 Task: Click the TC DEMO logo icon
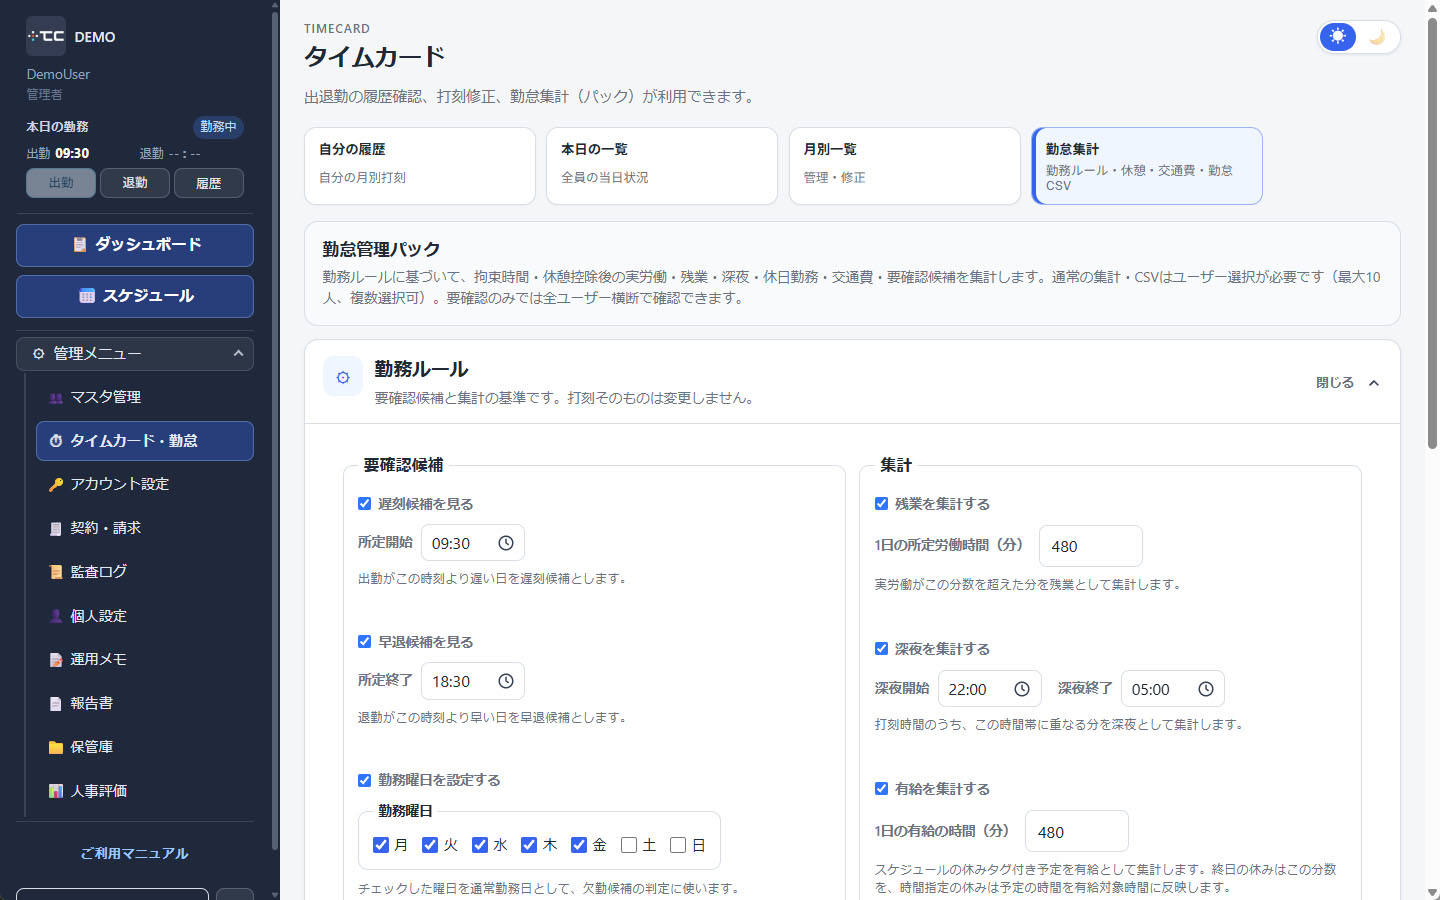[46, 36]
